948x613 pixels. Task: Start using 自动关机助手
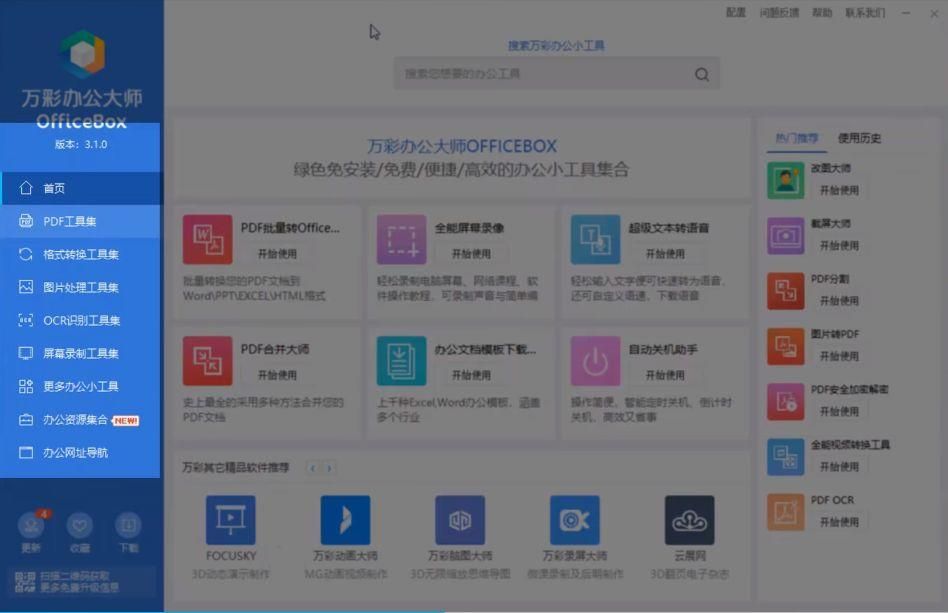[x=666, y=375]
